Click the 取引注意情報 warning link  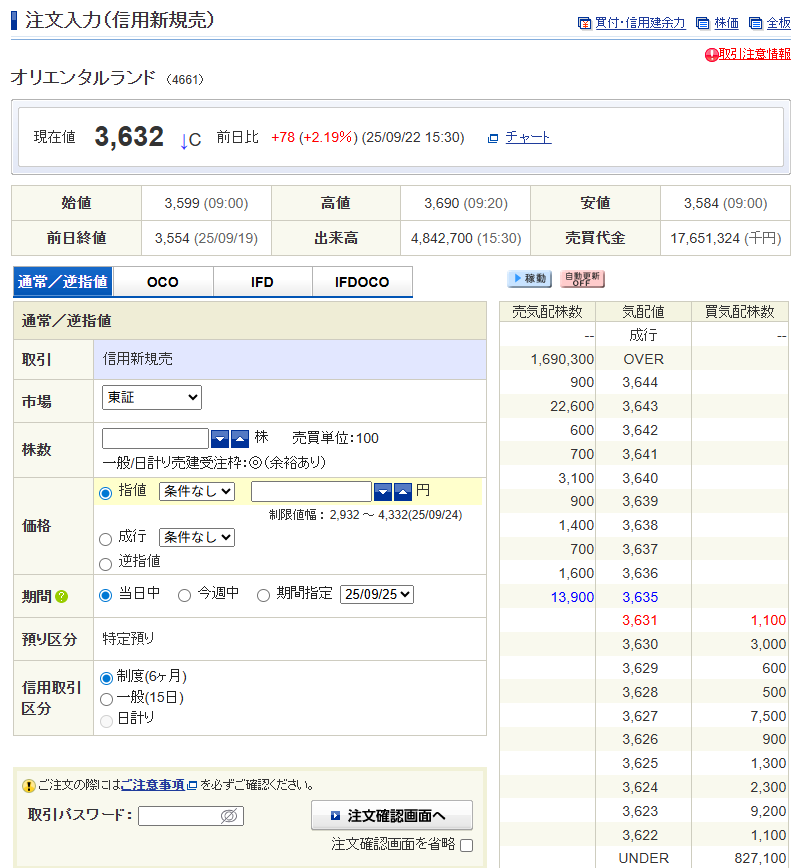pyautogui.click(x=754, y=54)
